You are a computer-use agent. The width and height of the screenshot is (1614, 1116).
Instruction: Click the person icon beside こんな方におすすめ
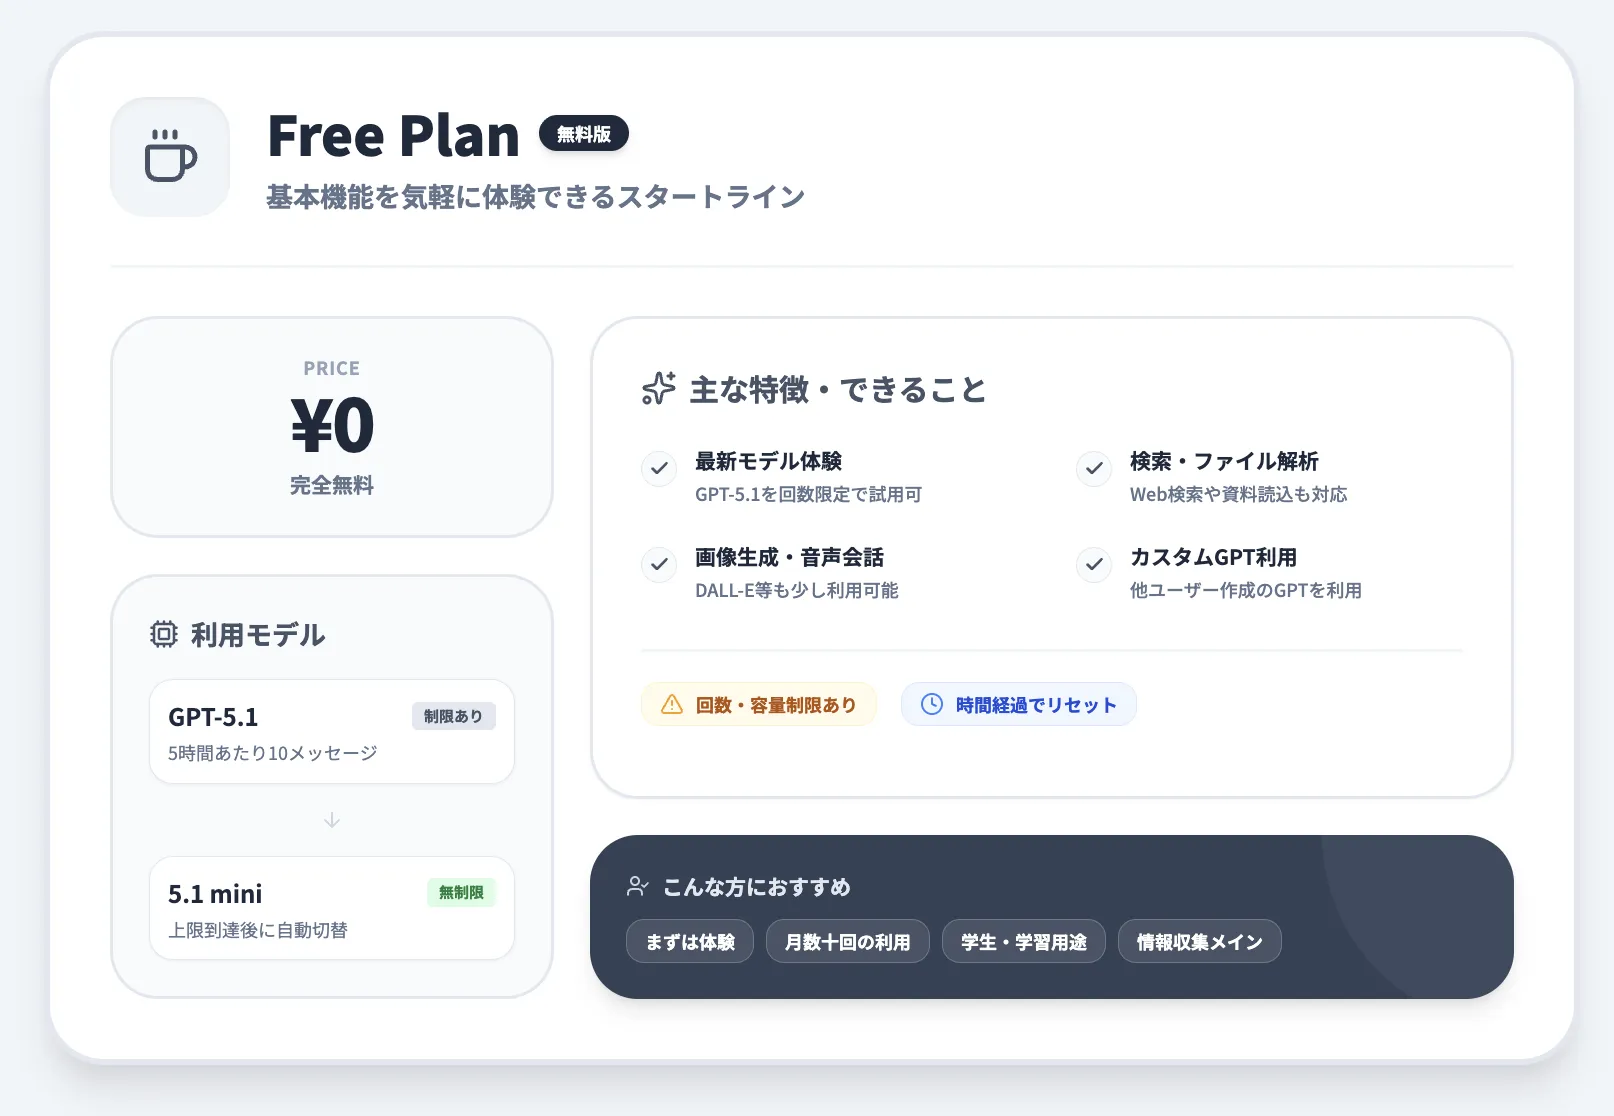[x=638, y=884]
